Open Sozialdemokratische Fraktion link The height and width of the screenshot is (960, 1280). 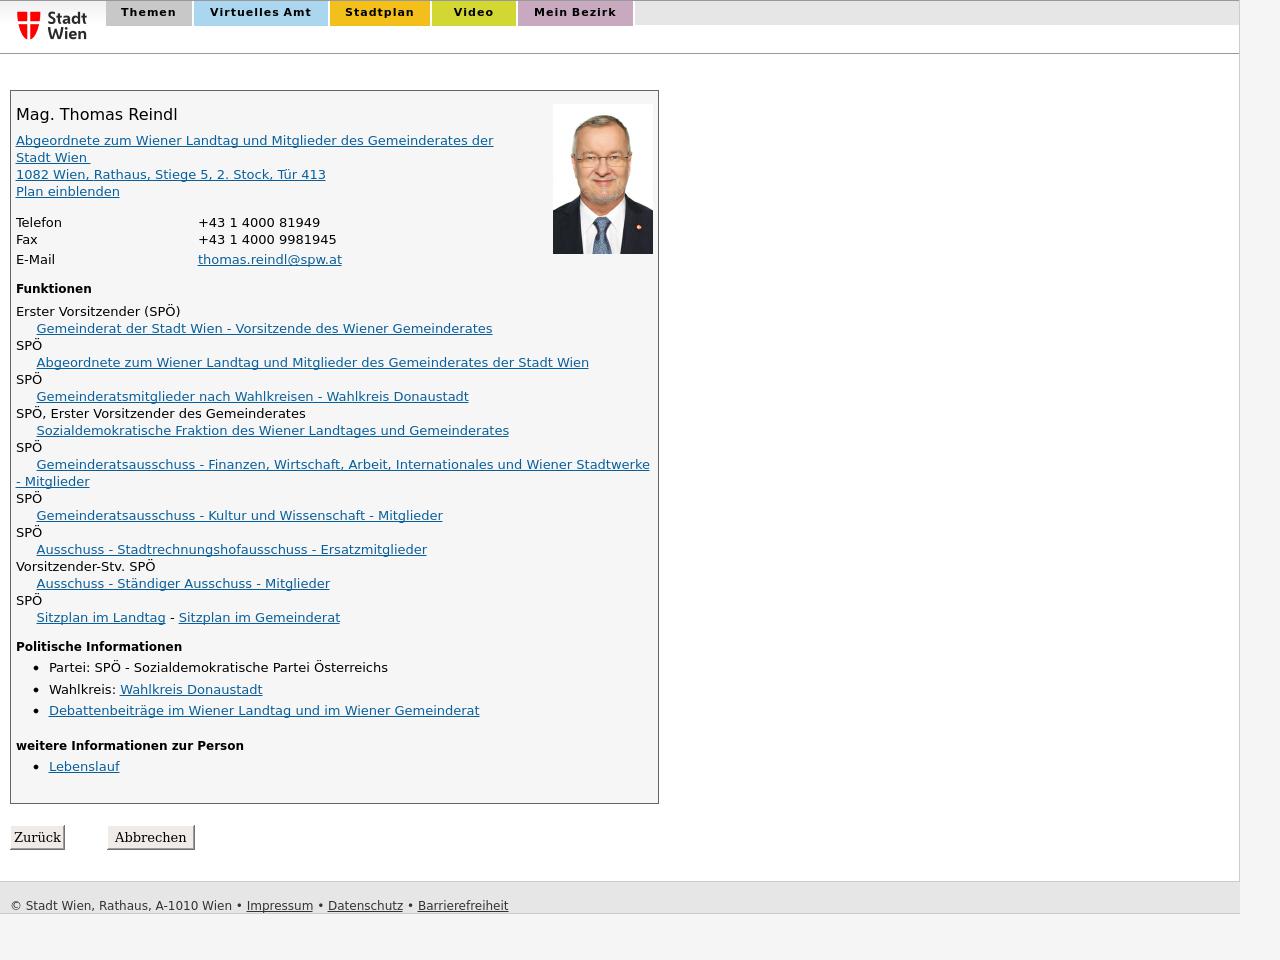[272, 430]
